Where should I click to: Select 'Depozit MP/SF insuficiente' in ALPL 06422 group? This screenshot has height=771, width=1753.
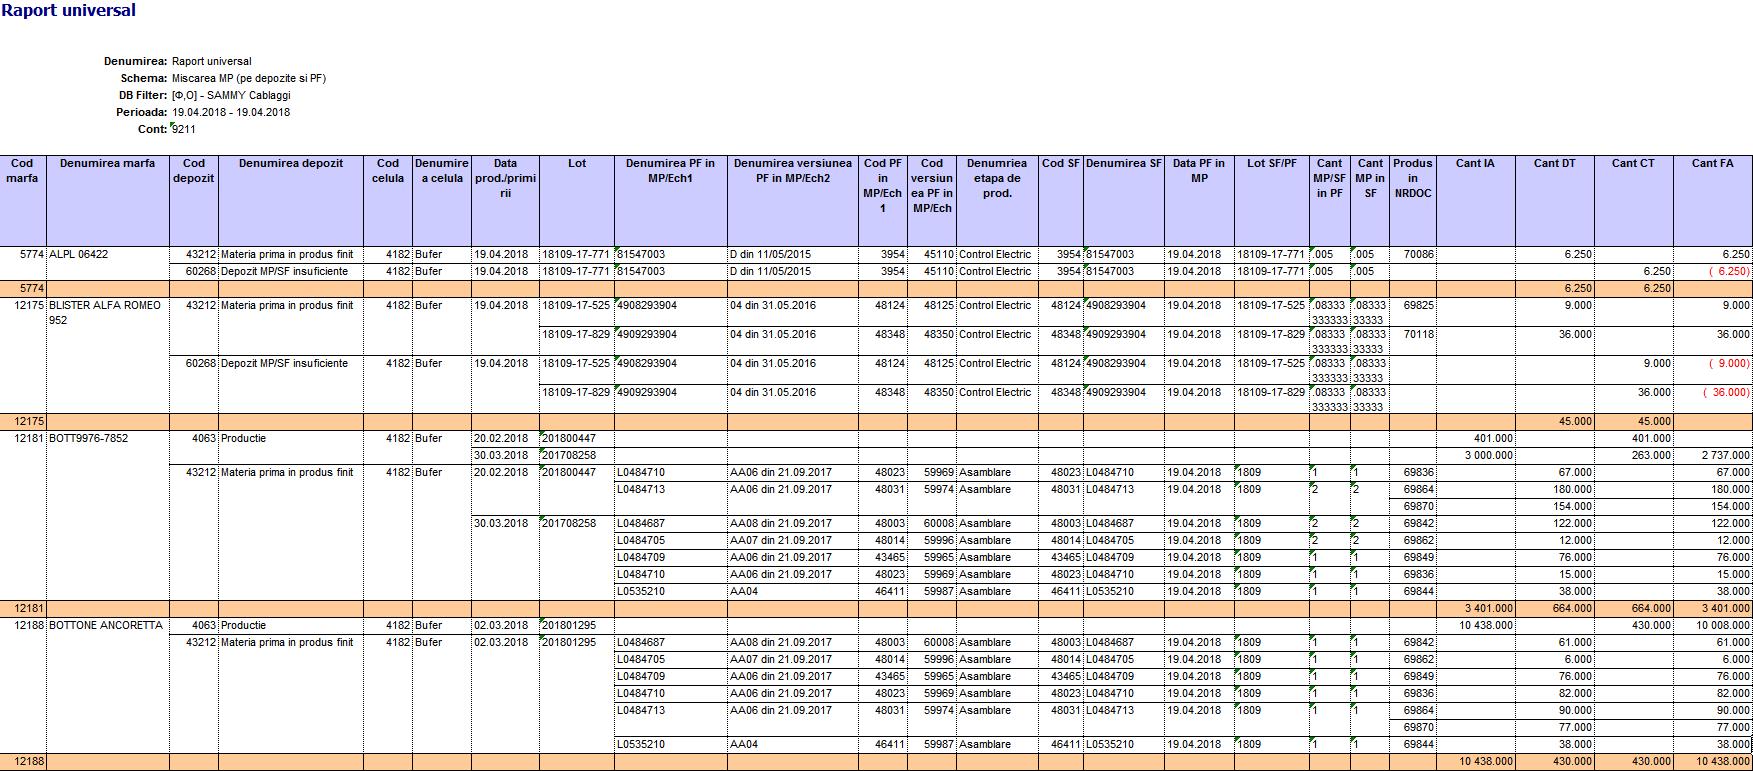pos(284,271)
